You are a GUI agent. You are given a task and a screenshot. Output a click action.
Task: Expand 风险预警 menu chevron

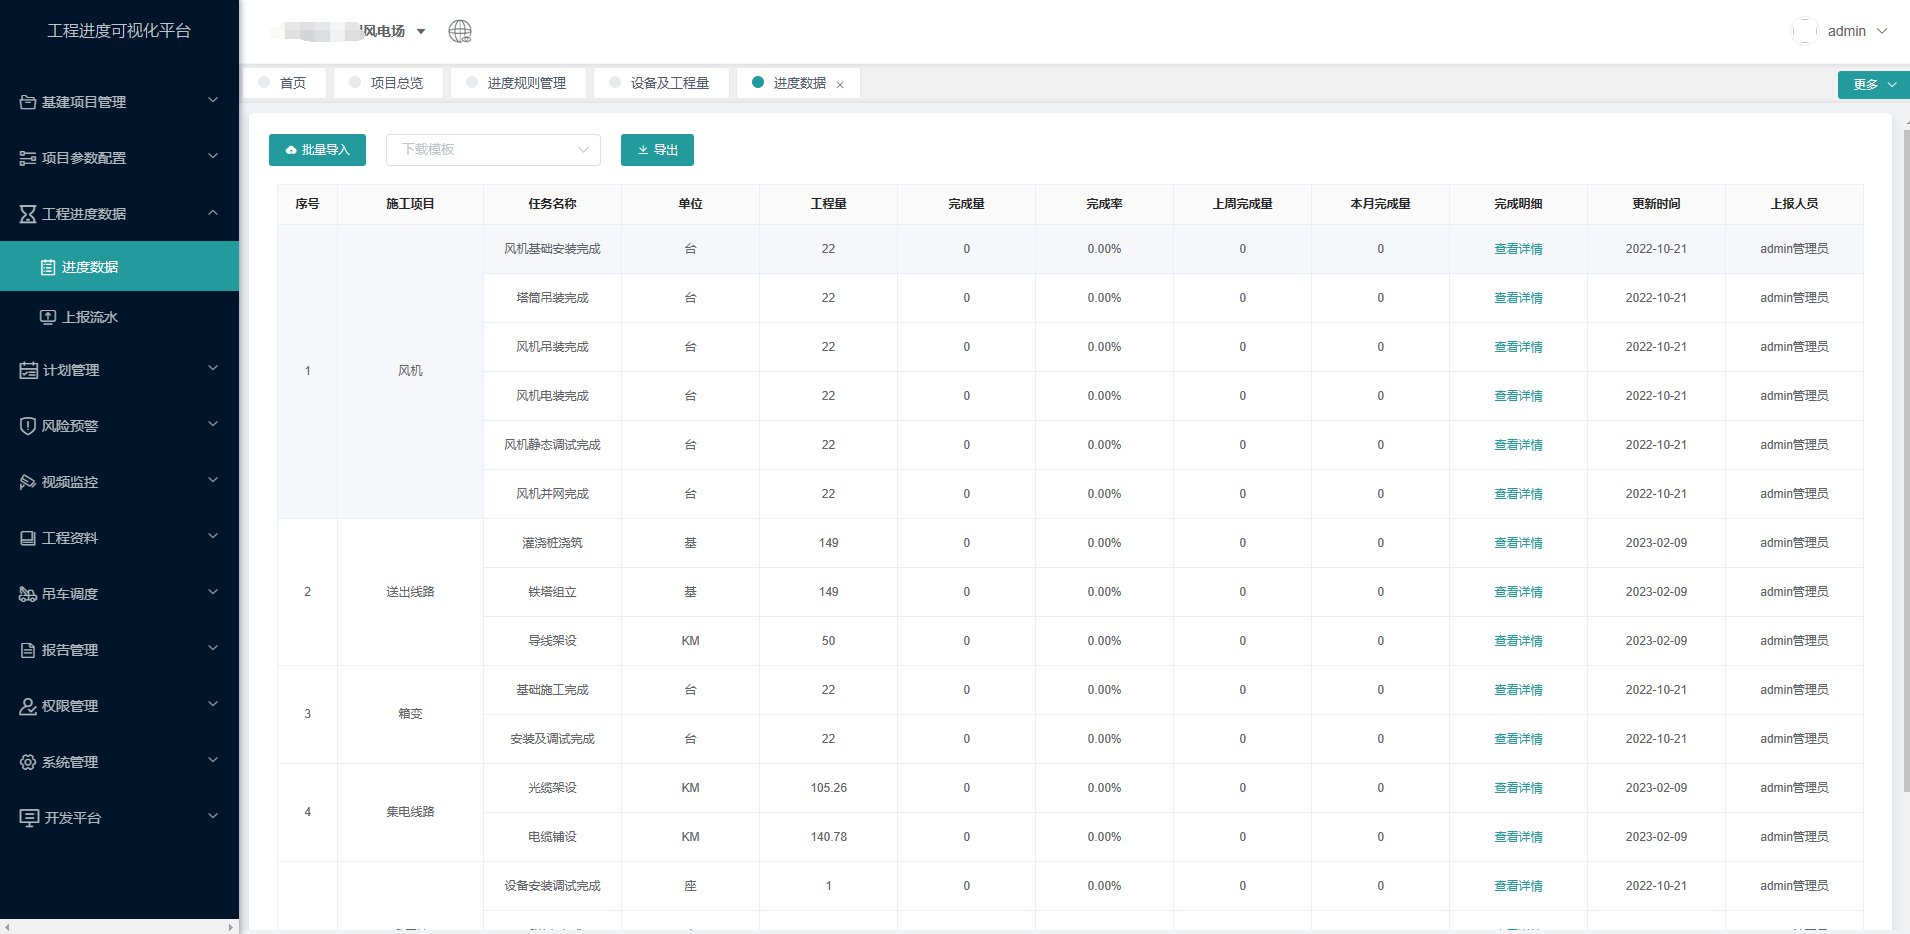tap(213, 424)
